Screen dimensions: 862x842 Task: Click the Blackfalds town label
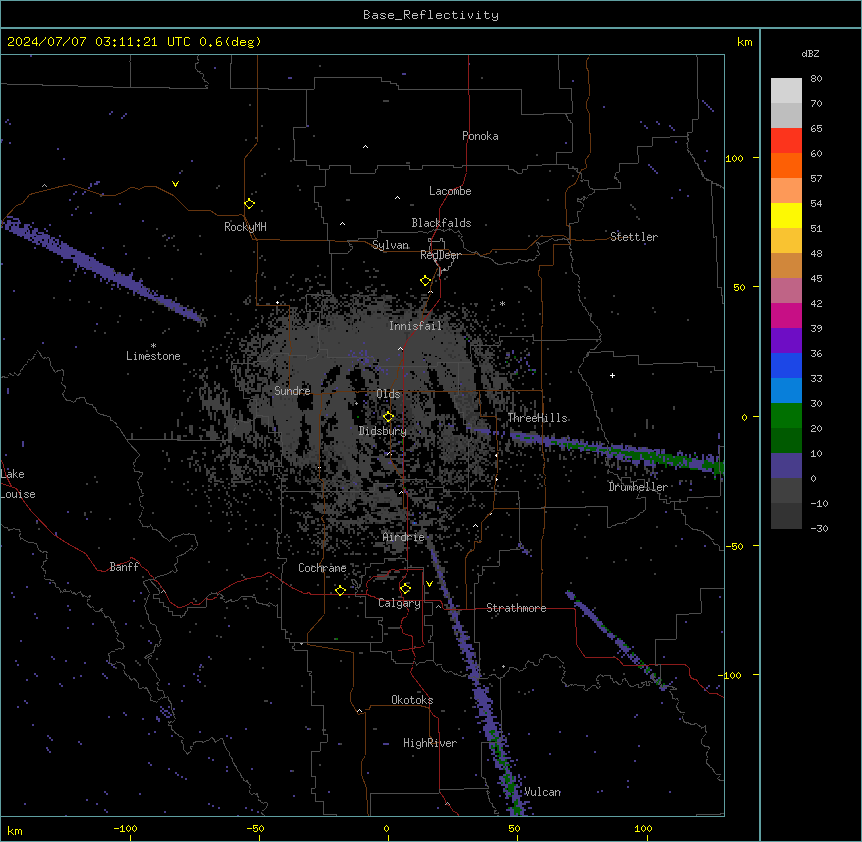(441, 223)
